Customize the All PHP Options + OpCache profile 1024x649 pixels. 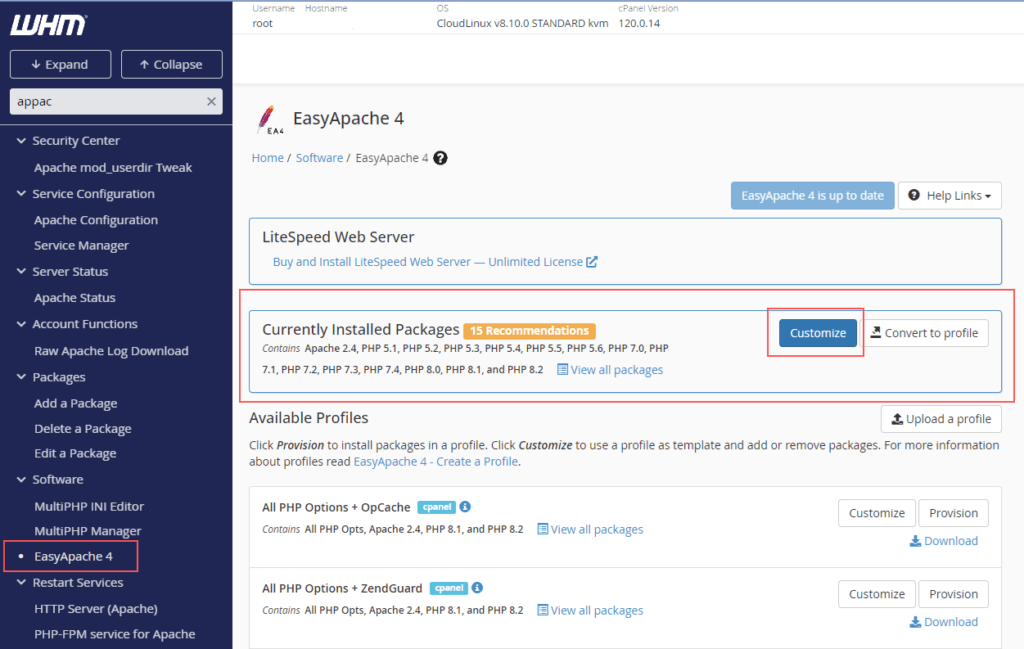876,513
